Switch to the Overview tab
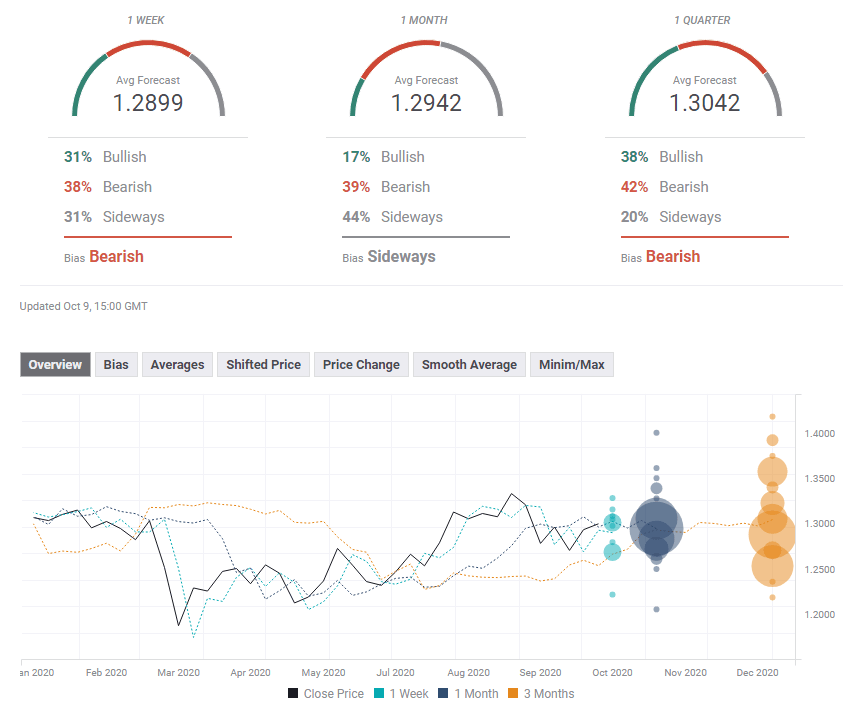This screenshot has height=708, width=843. point(55,365)
